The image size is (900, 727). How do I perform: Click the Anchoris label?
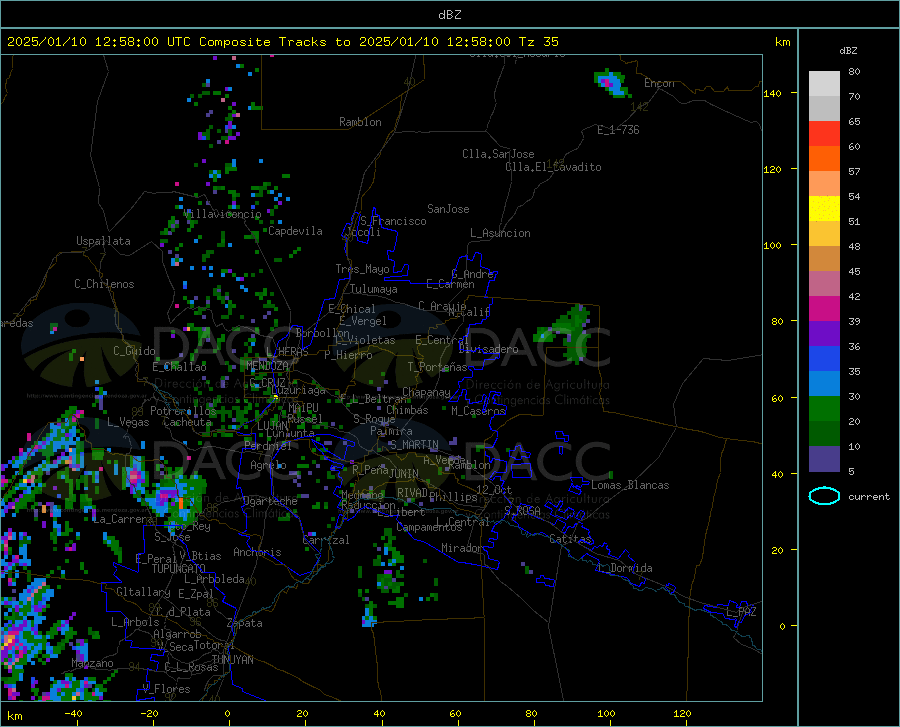point(257,552)
